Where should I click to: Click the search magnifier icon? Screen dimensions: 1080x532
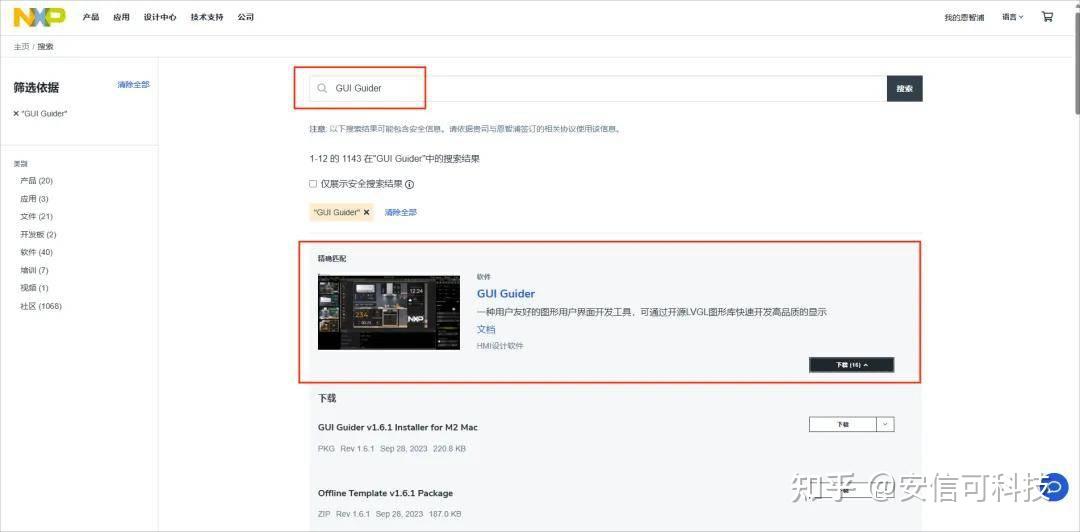pyautogui.click(x=322, y=88)
